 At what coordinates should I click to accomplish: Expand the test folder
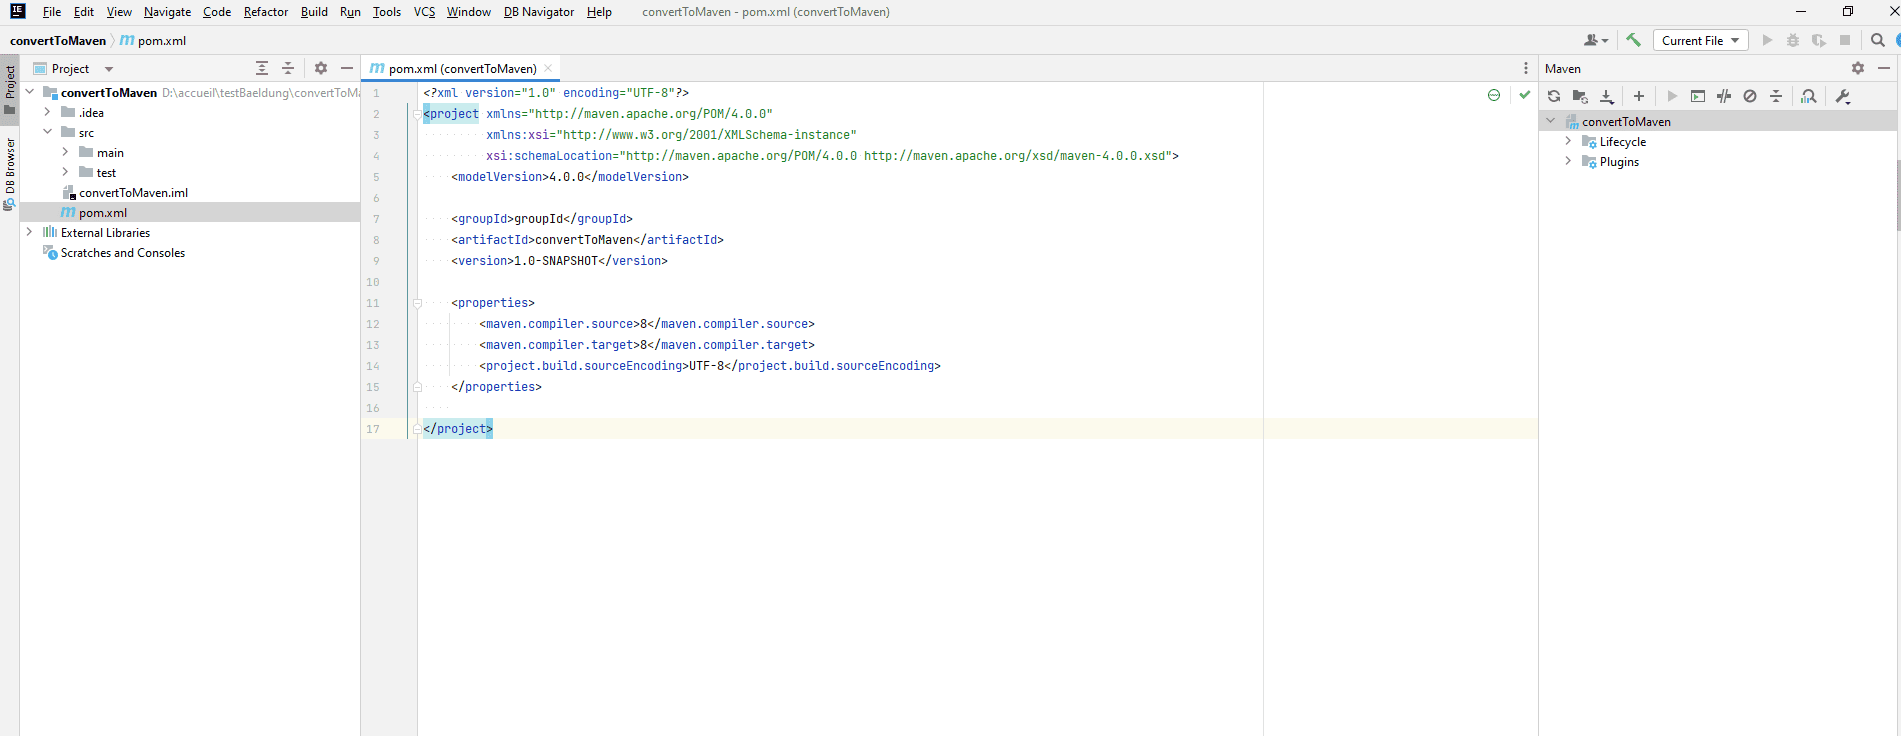[x=65, y=172]
